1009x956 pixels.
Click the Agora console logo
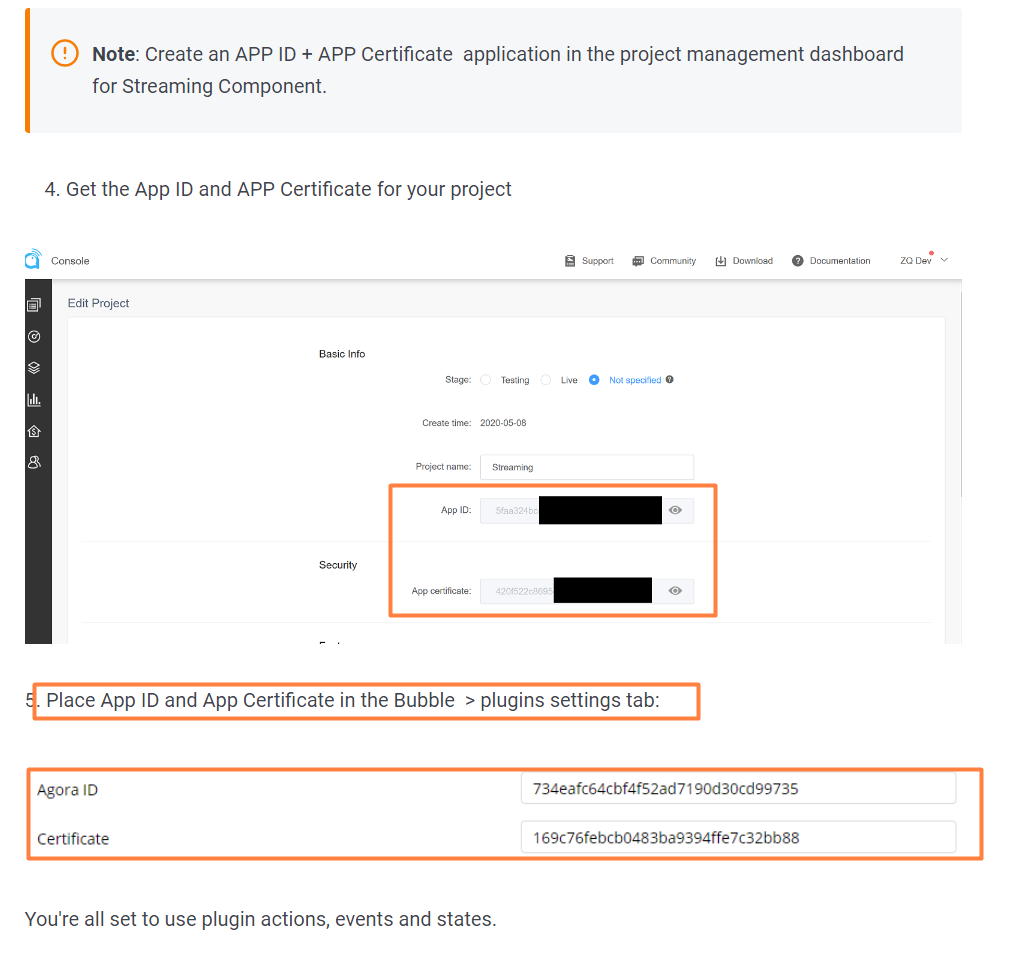tap(33, 259)
